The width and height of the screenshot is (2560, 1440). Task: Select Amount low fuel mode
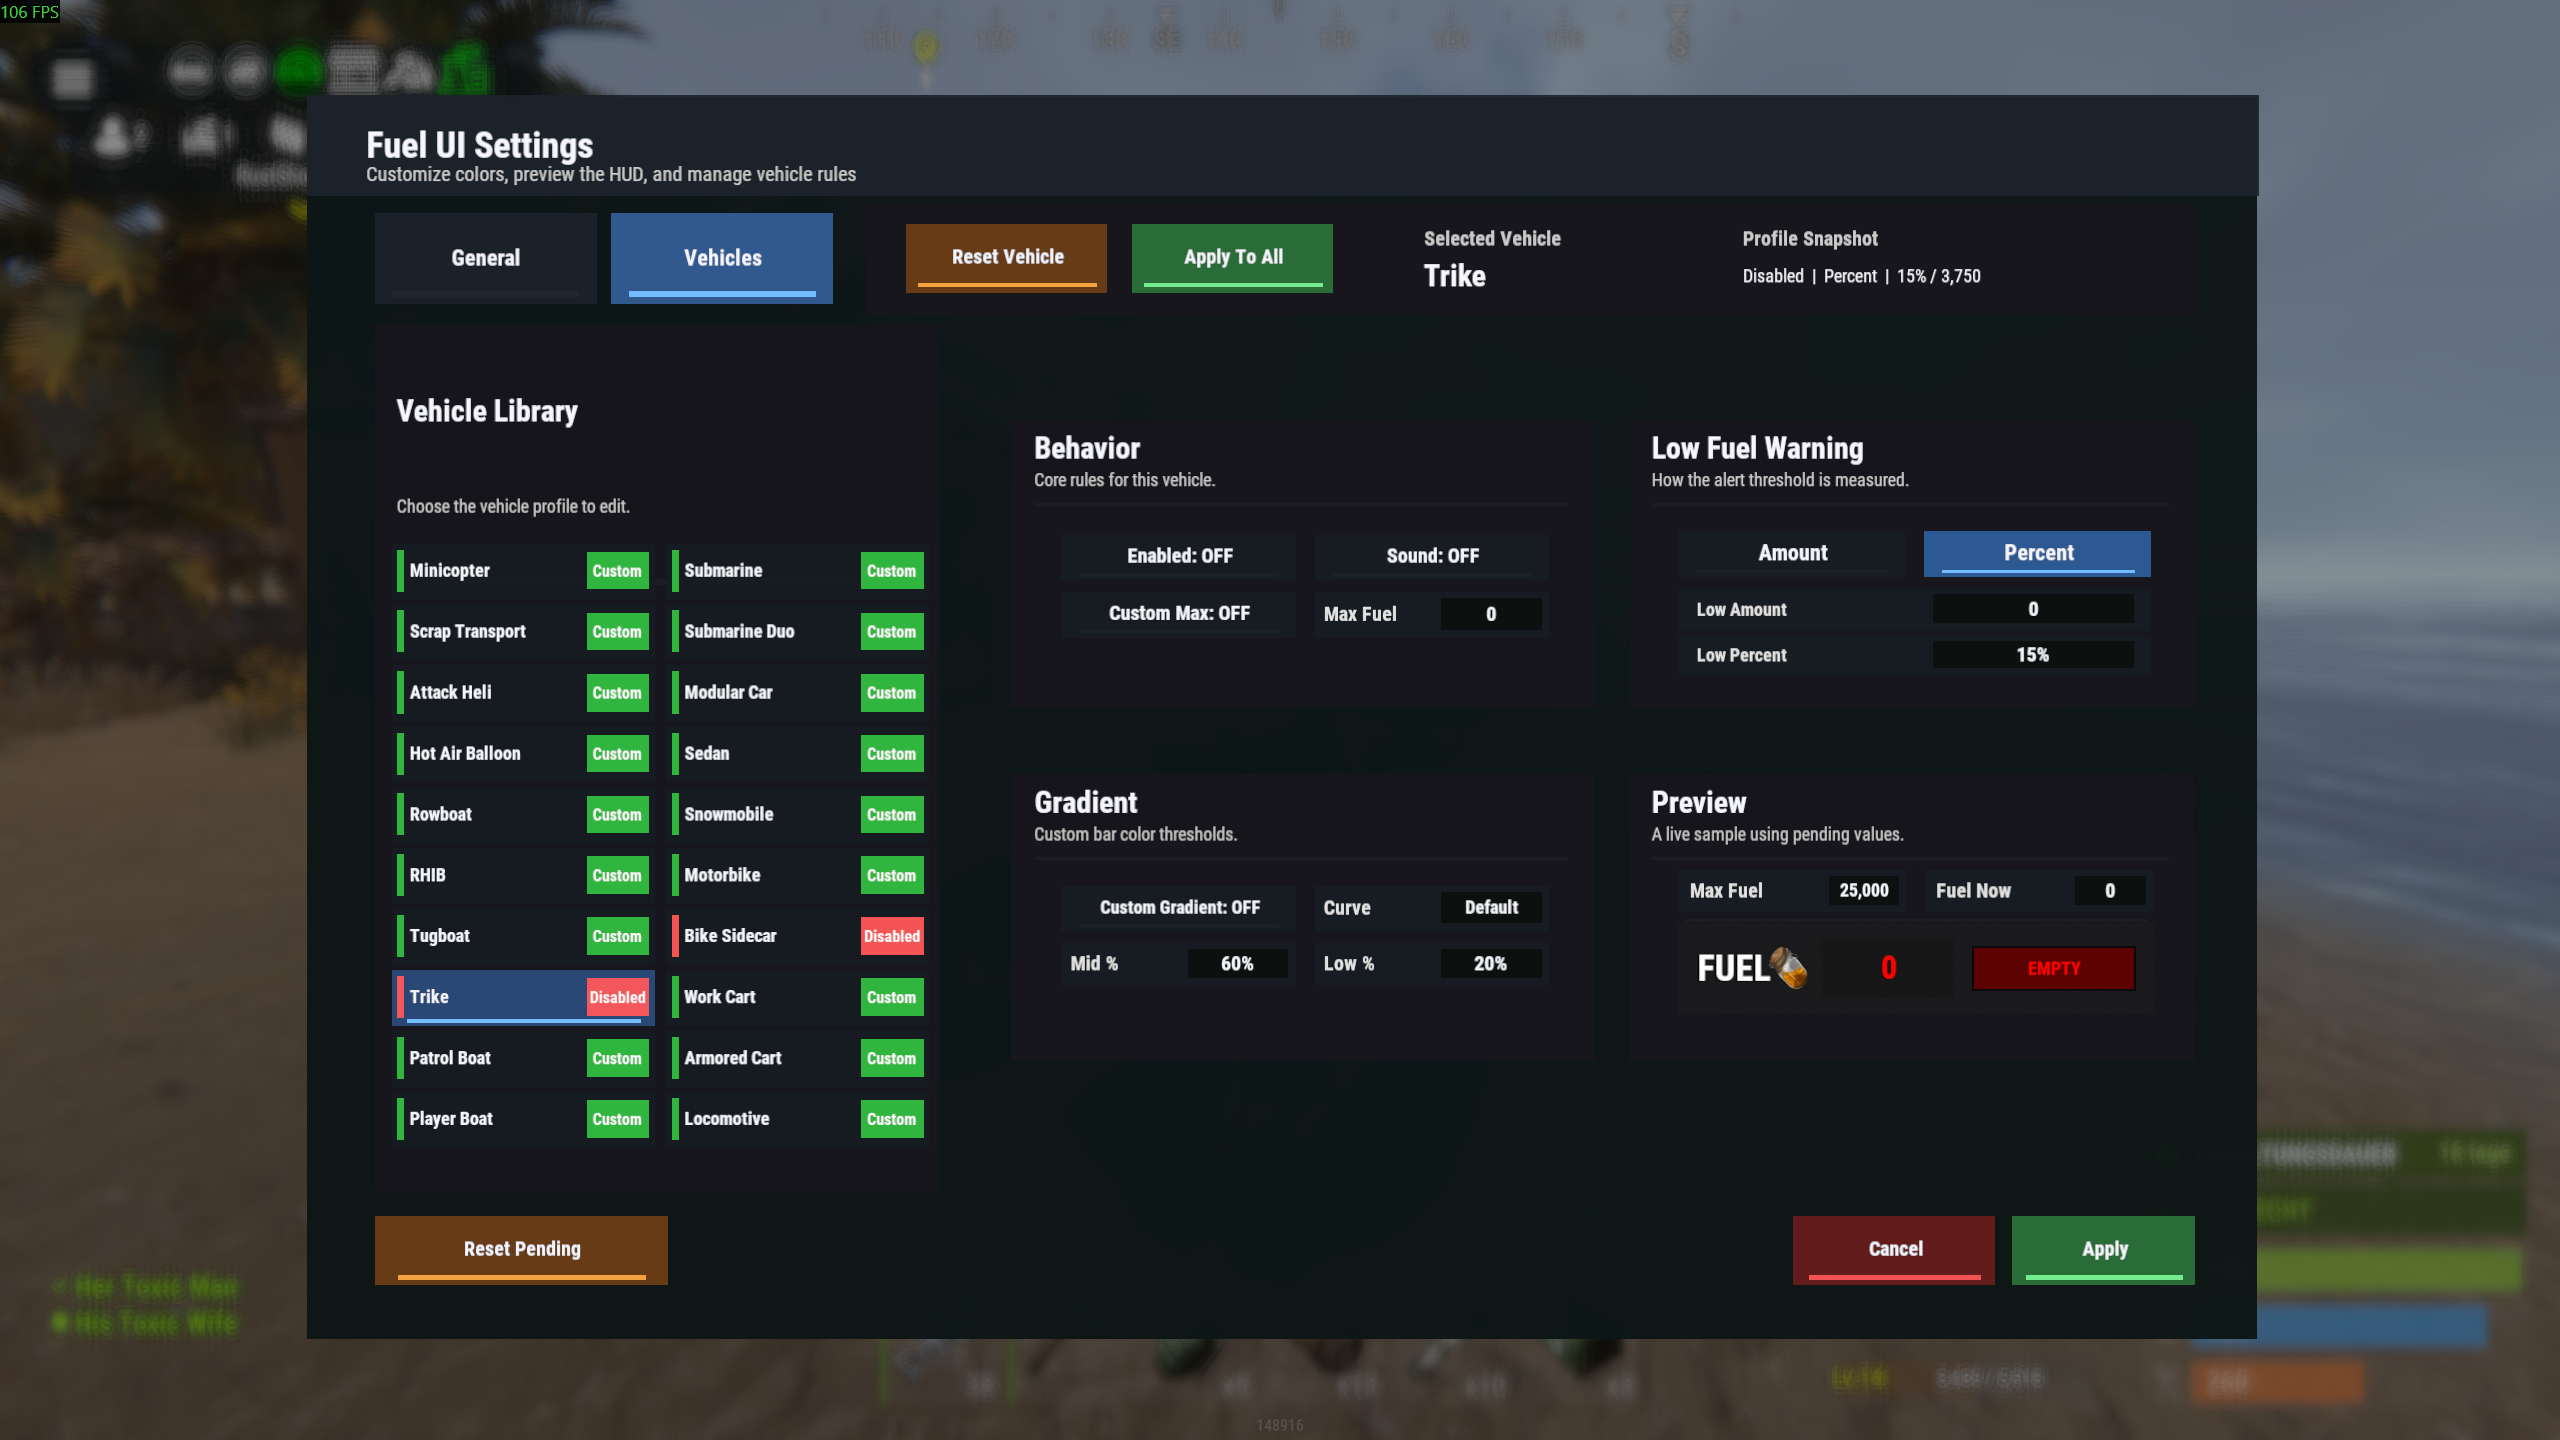click(1792, 553)
